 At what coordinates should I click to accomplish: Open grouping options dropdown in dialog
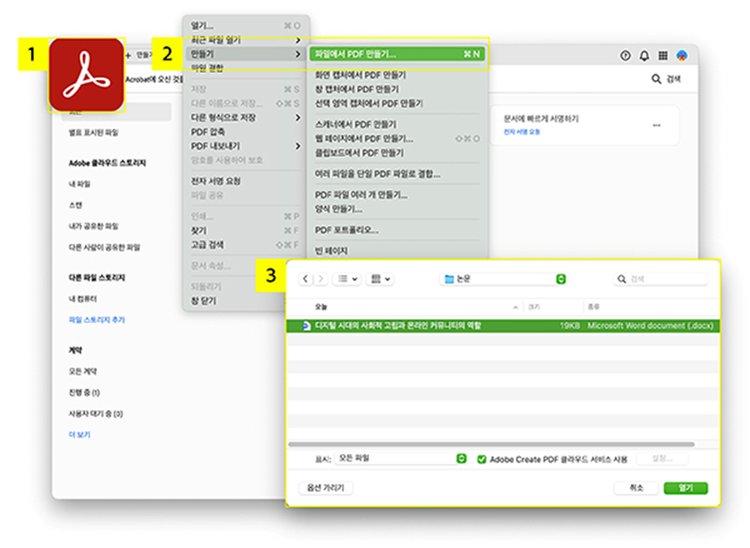click(x=381, y=279)
